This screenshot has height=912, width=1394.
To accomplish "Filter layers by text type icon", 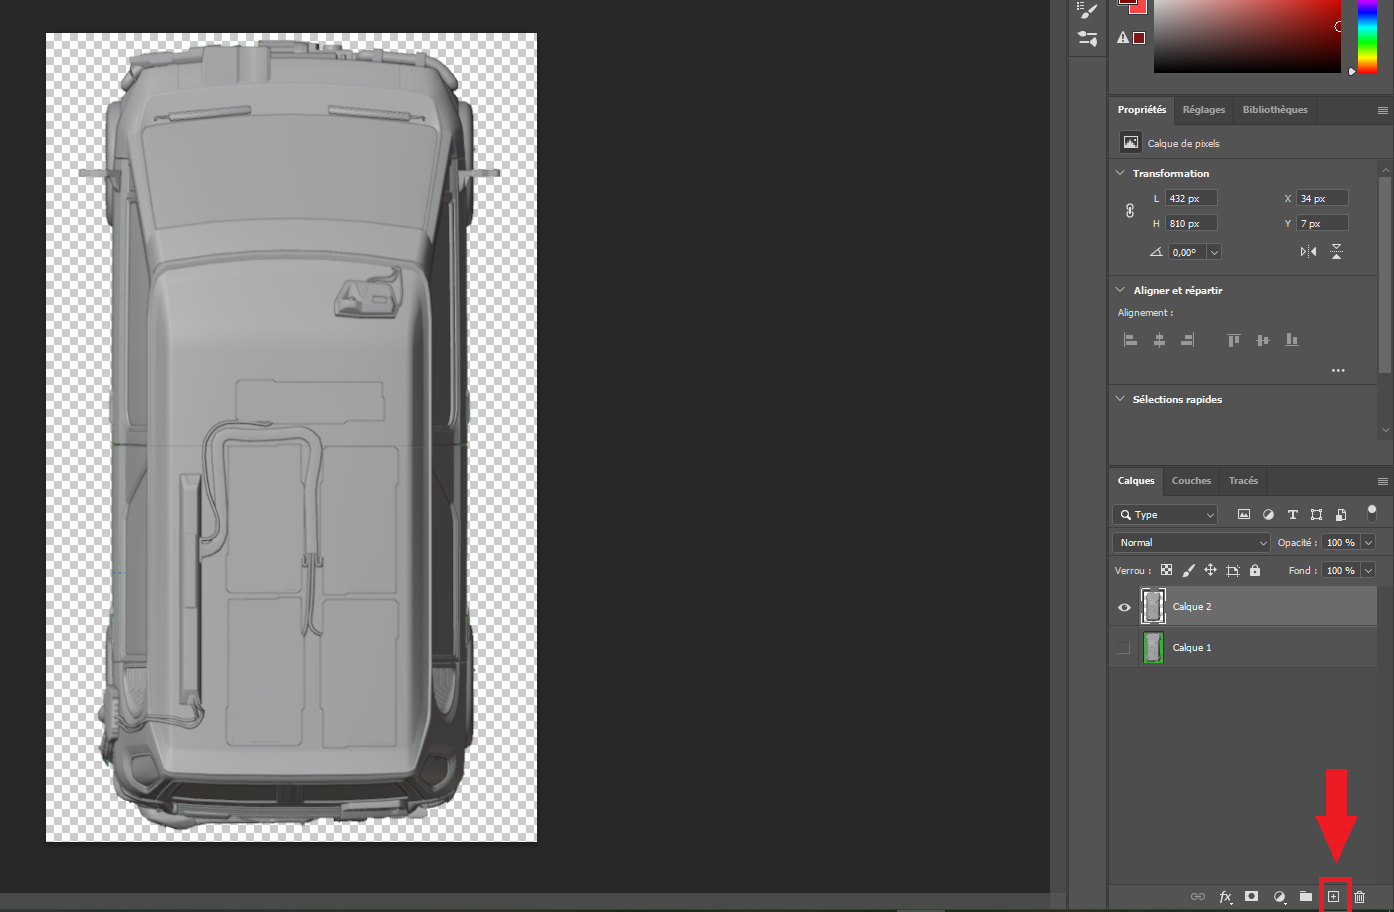I will pos(1292,515).
